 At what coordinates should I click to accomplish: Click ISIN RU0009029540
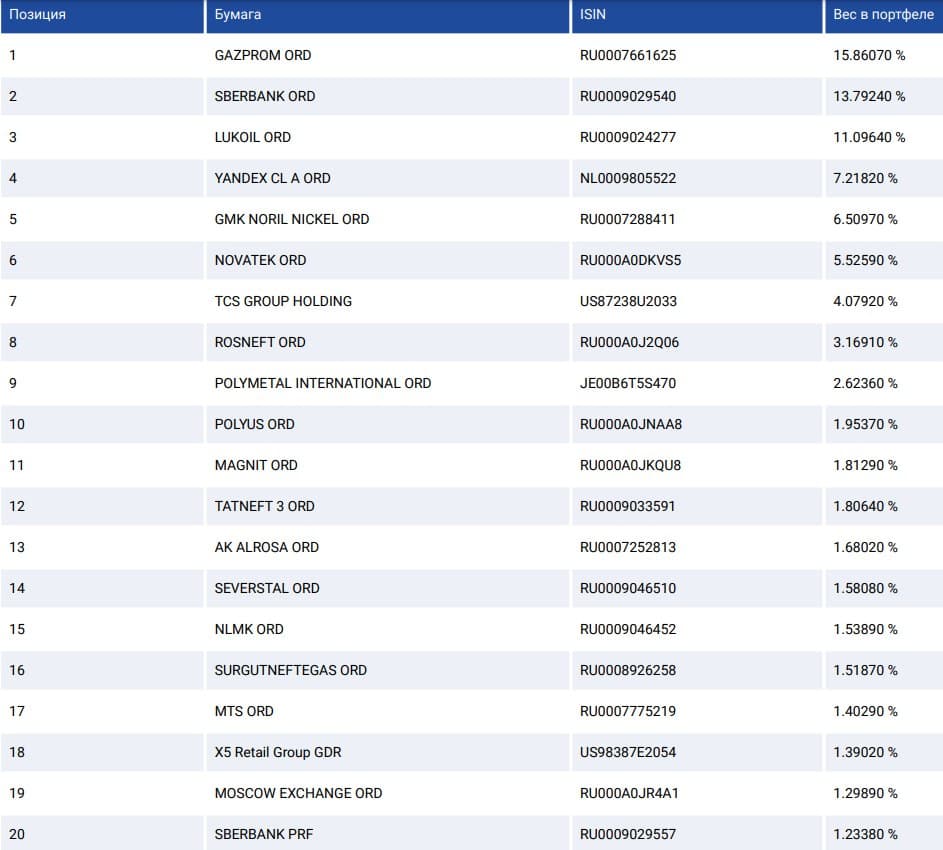(628, 96)
